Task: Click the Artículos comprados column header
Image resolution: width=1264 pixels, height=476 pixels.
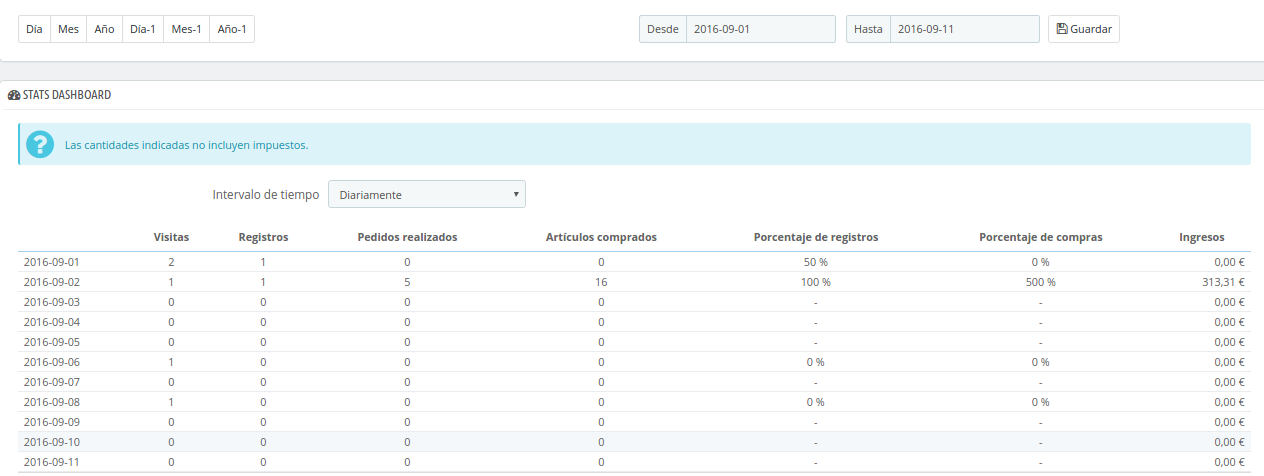Action: click(x=601, y=237)
